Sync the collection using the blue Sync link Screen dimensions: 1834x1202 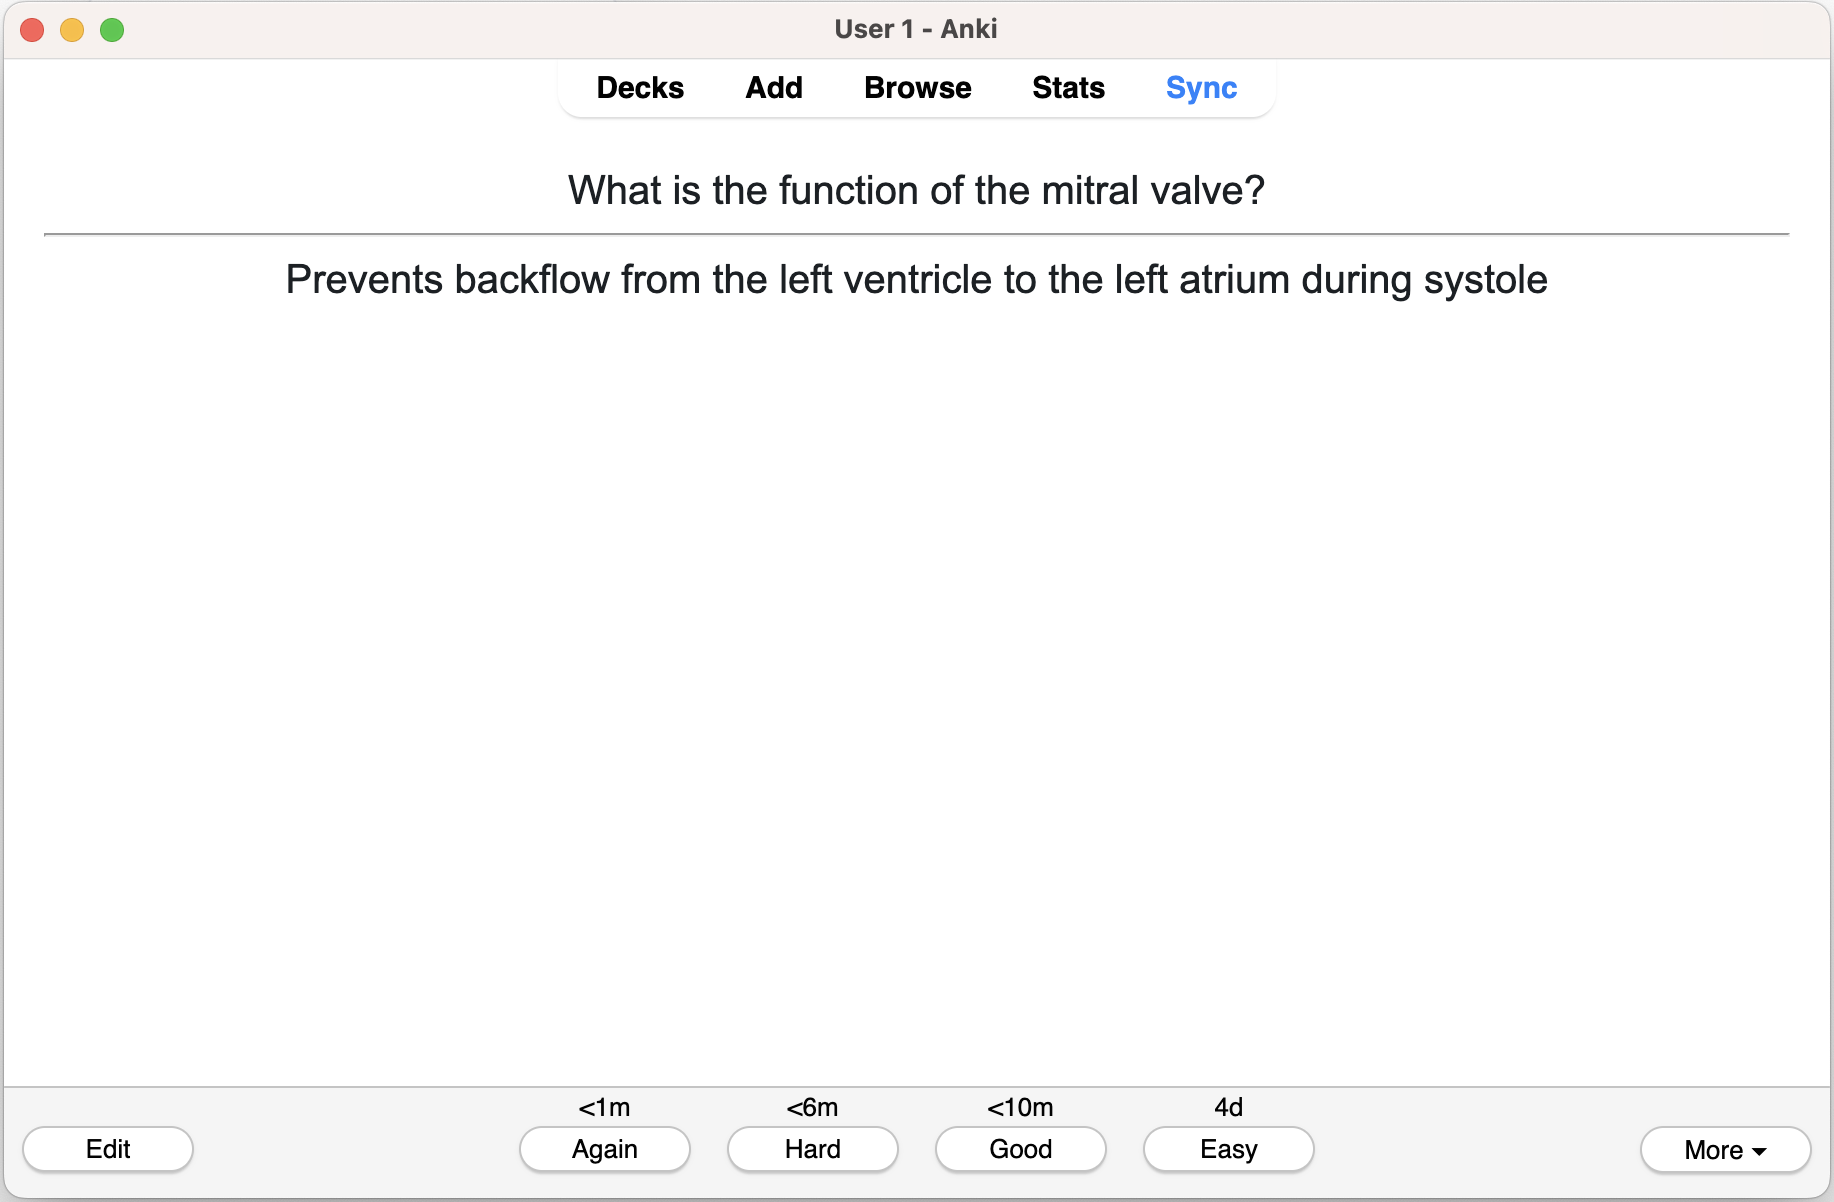click(1201, 88)
